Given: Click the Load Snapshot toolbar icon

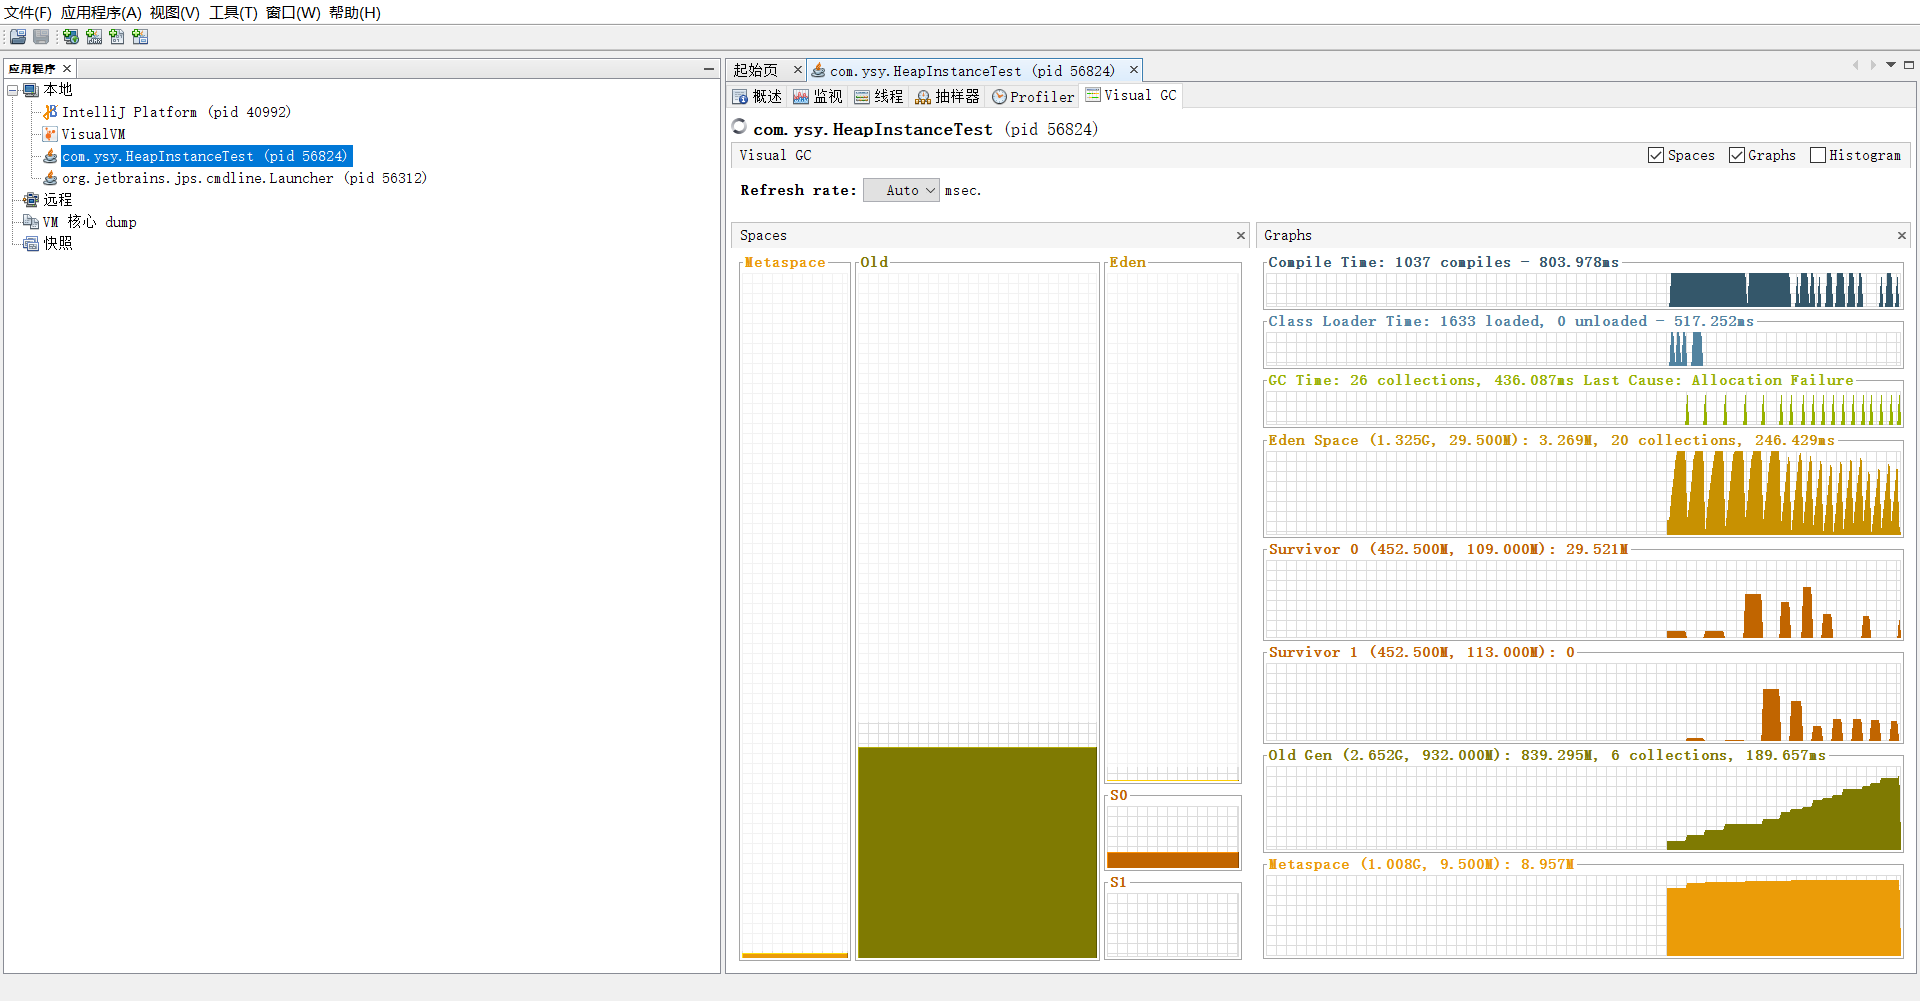Looking at the screenshot, I should 18,37.
